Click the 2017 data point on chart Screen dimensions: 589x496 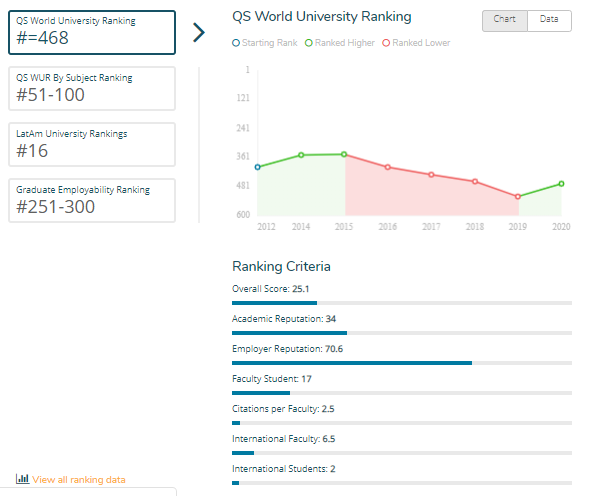click(x=431, y=175)
